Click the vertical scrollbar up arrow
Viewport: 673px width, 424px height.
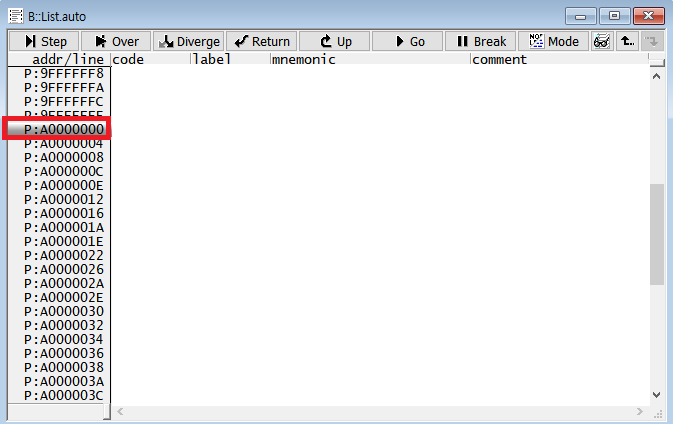click(x=656, y=76)
